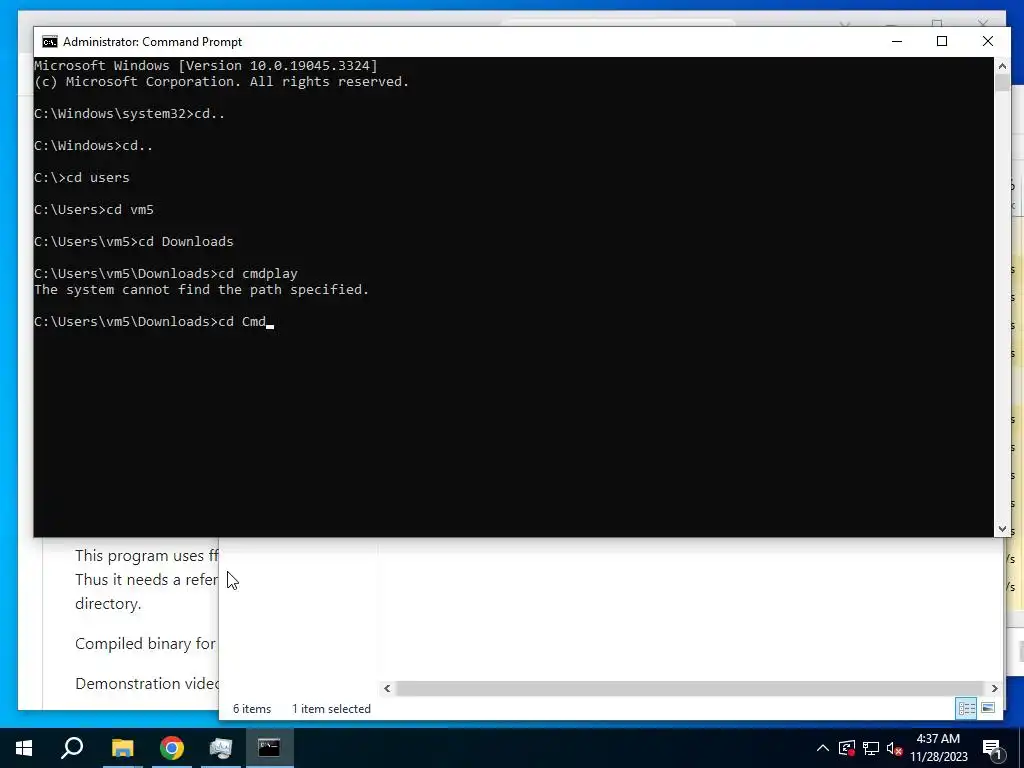Open the security warning tray icon
The width and height of the screenshot is (1024, 768).
coord(846,748)
